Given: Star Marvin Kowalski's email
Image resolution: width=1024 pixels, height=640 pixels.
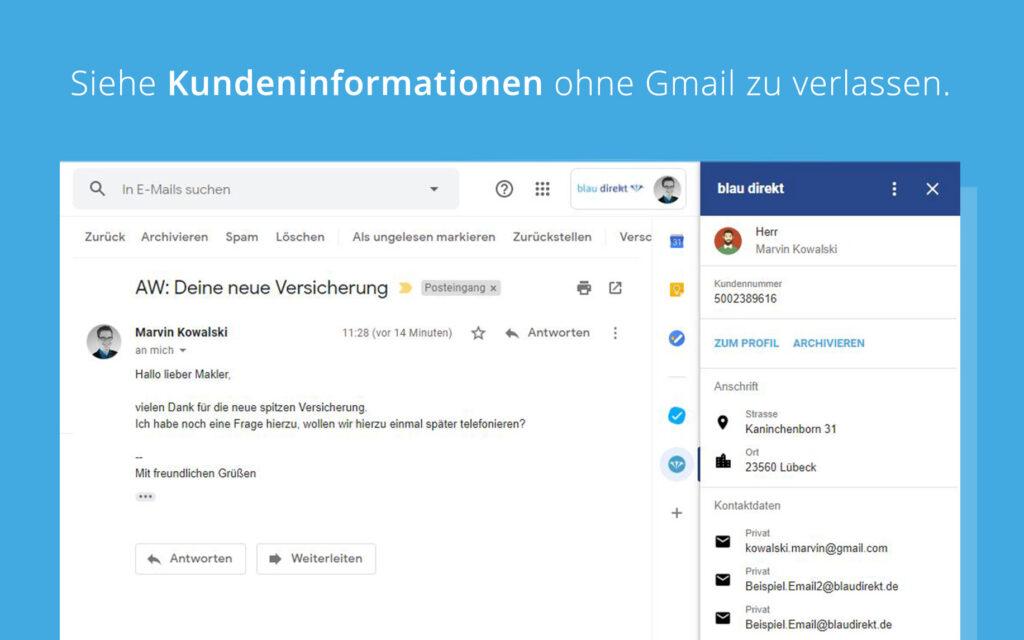Looking at the screenshot, I should click(x=478, y=332).
